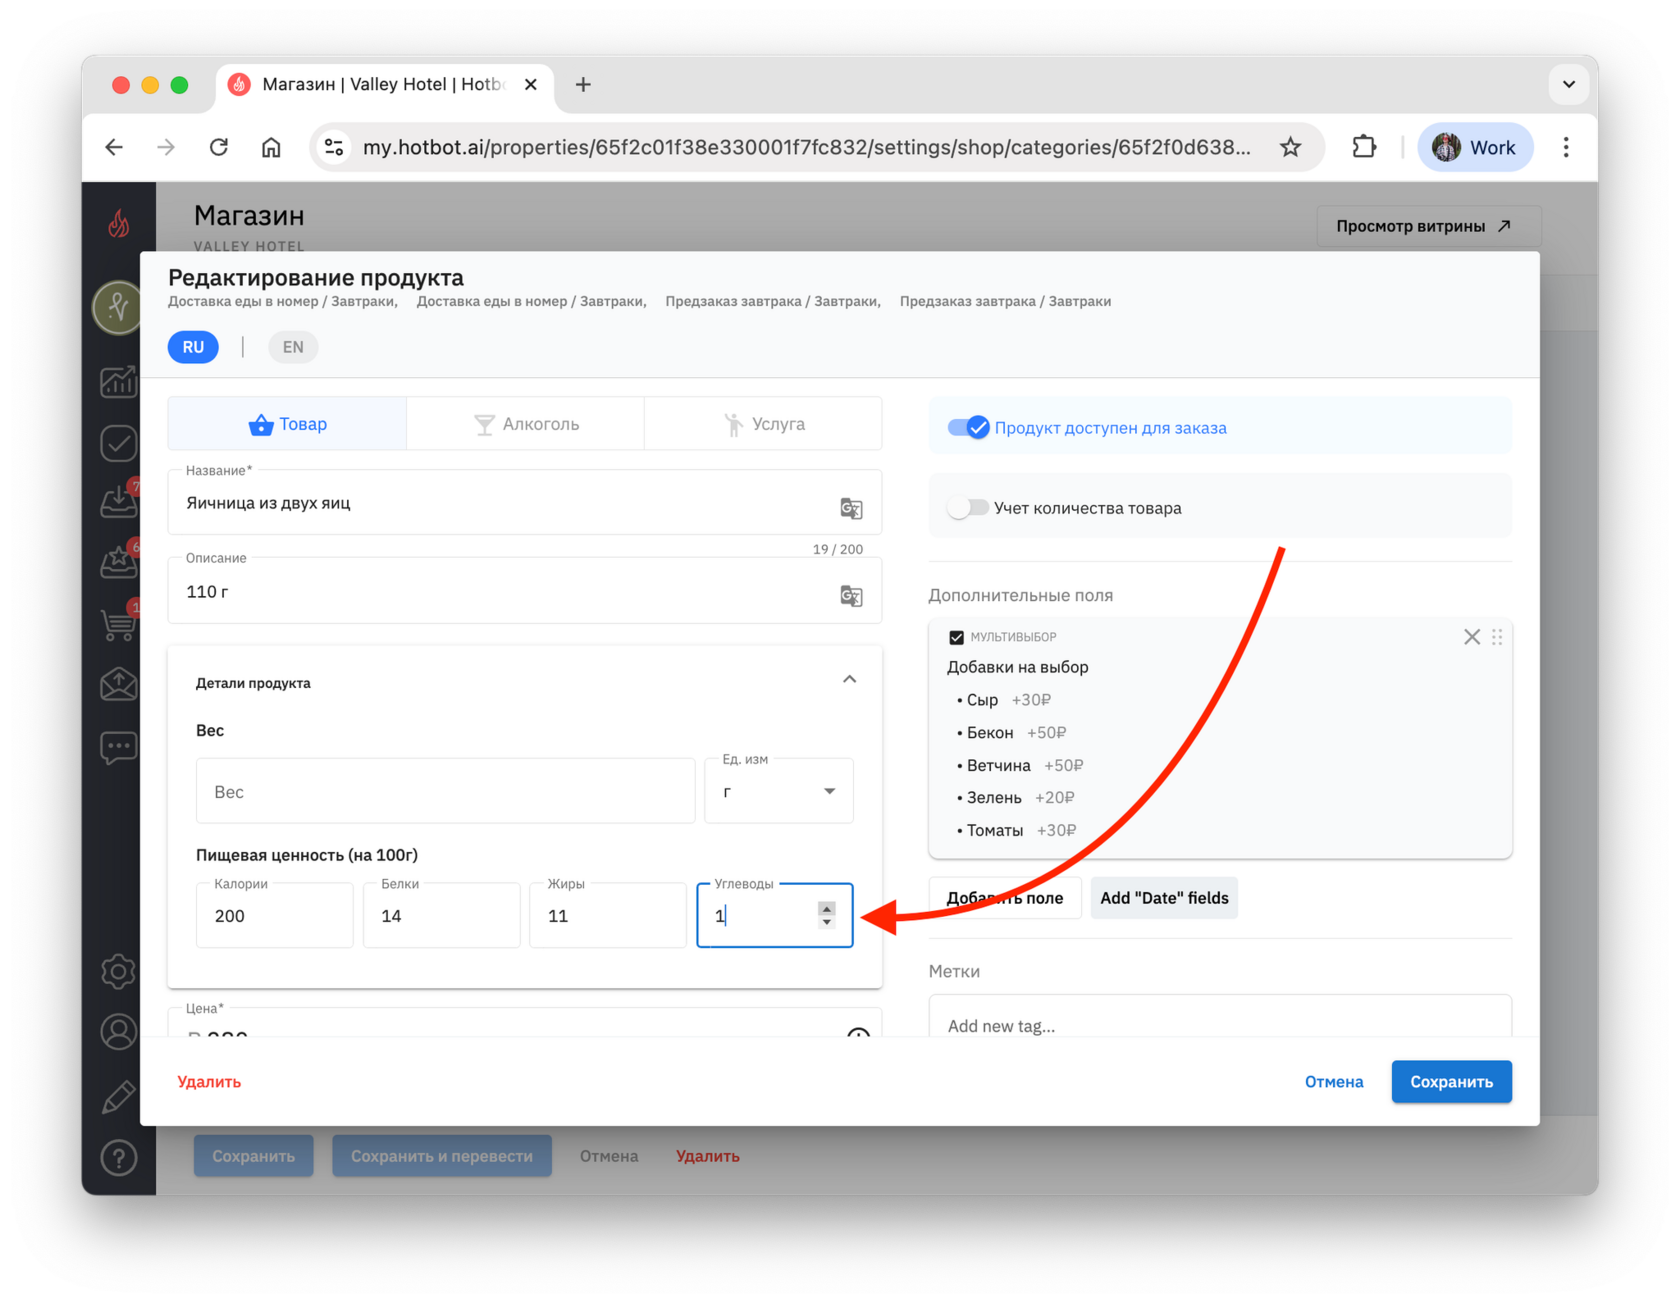1680x1303 pixels.
Task: Click the pencil edit icon in the sidebar
Action: [x=118, y=1097]
